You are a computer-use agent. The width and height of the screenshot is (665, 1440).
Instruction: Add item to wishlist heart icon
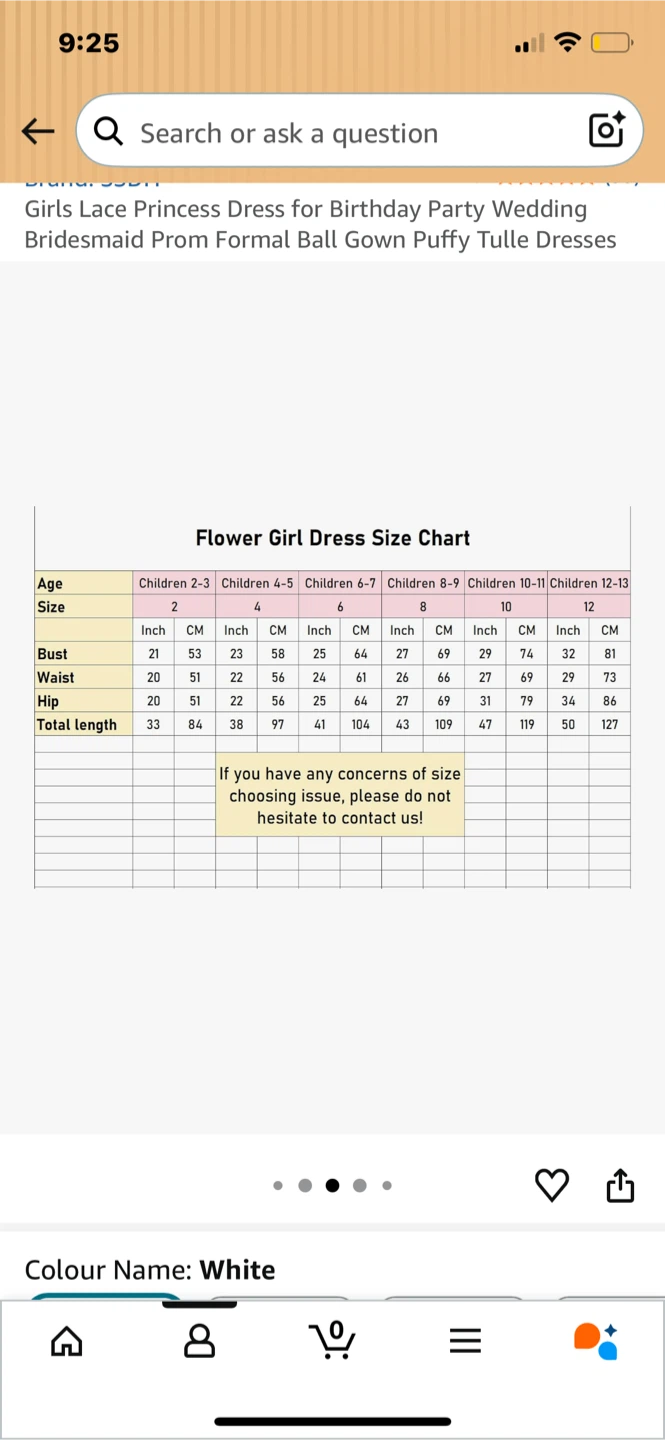[552, 1186]
